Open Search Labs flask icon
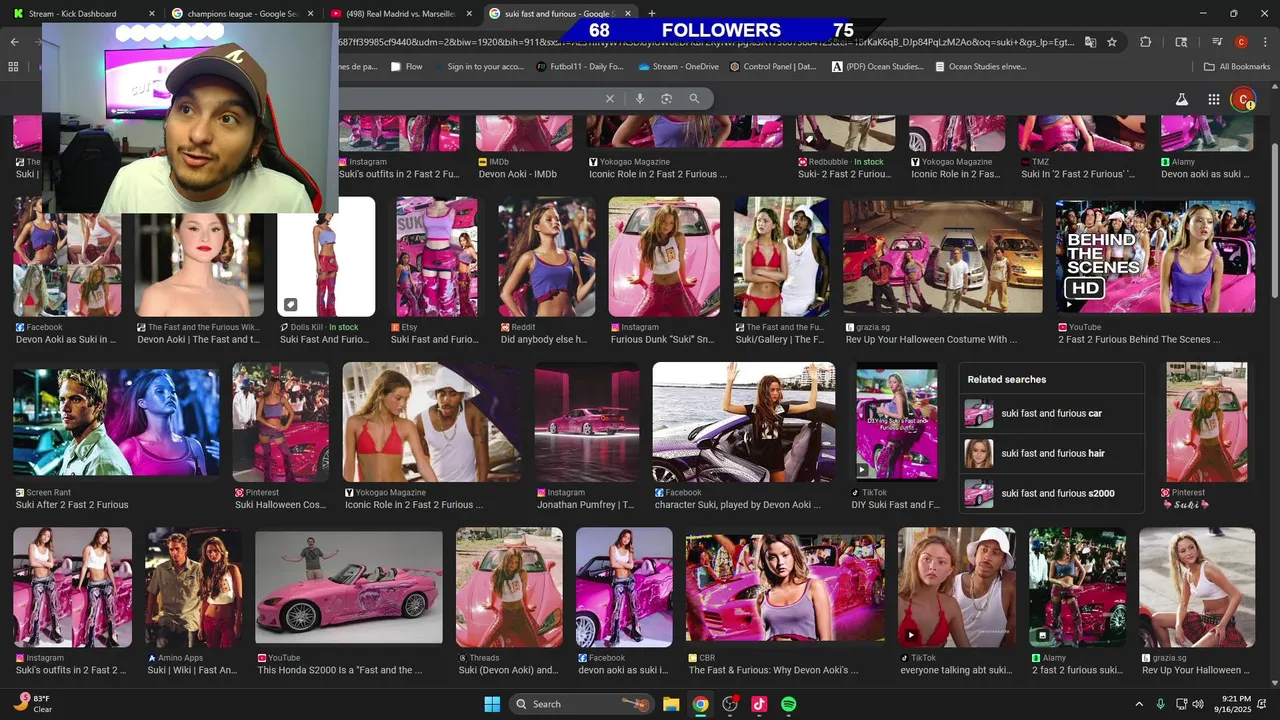The image size is (1280, 720). tap(1182, 99)
